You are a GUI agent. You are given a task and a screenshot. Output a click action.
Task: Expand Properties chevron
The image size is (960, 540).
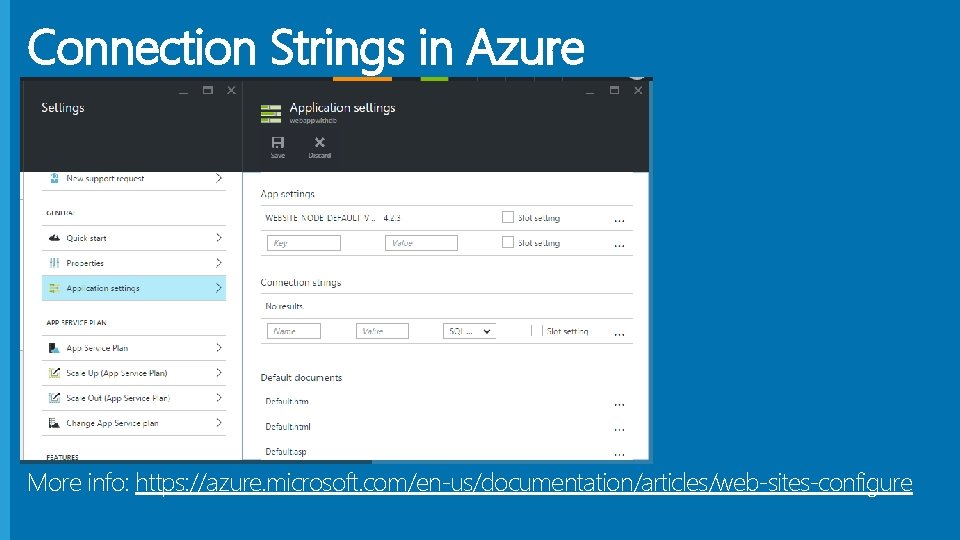coord(219,263)
